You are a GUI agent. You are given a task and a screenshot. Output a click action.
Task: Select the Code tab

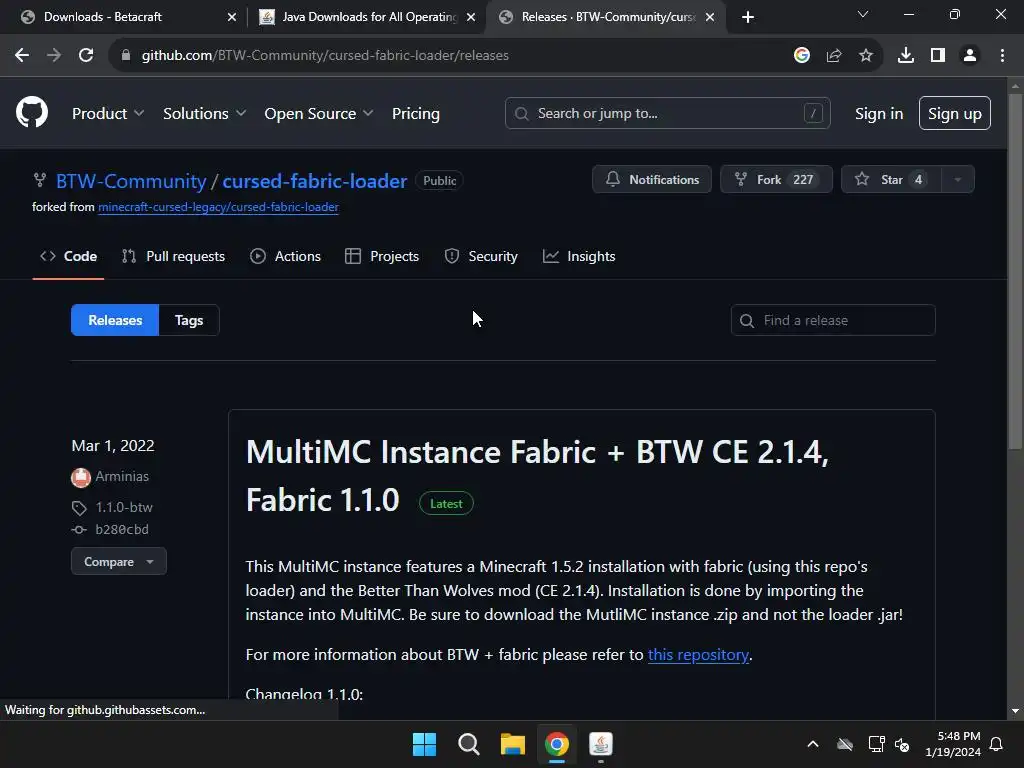(68, 256)
